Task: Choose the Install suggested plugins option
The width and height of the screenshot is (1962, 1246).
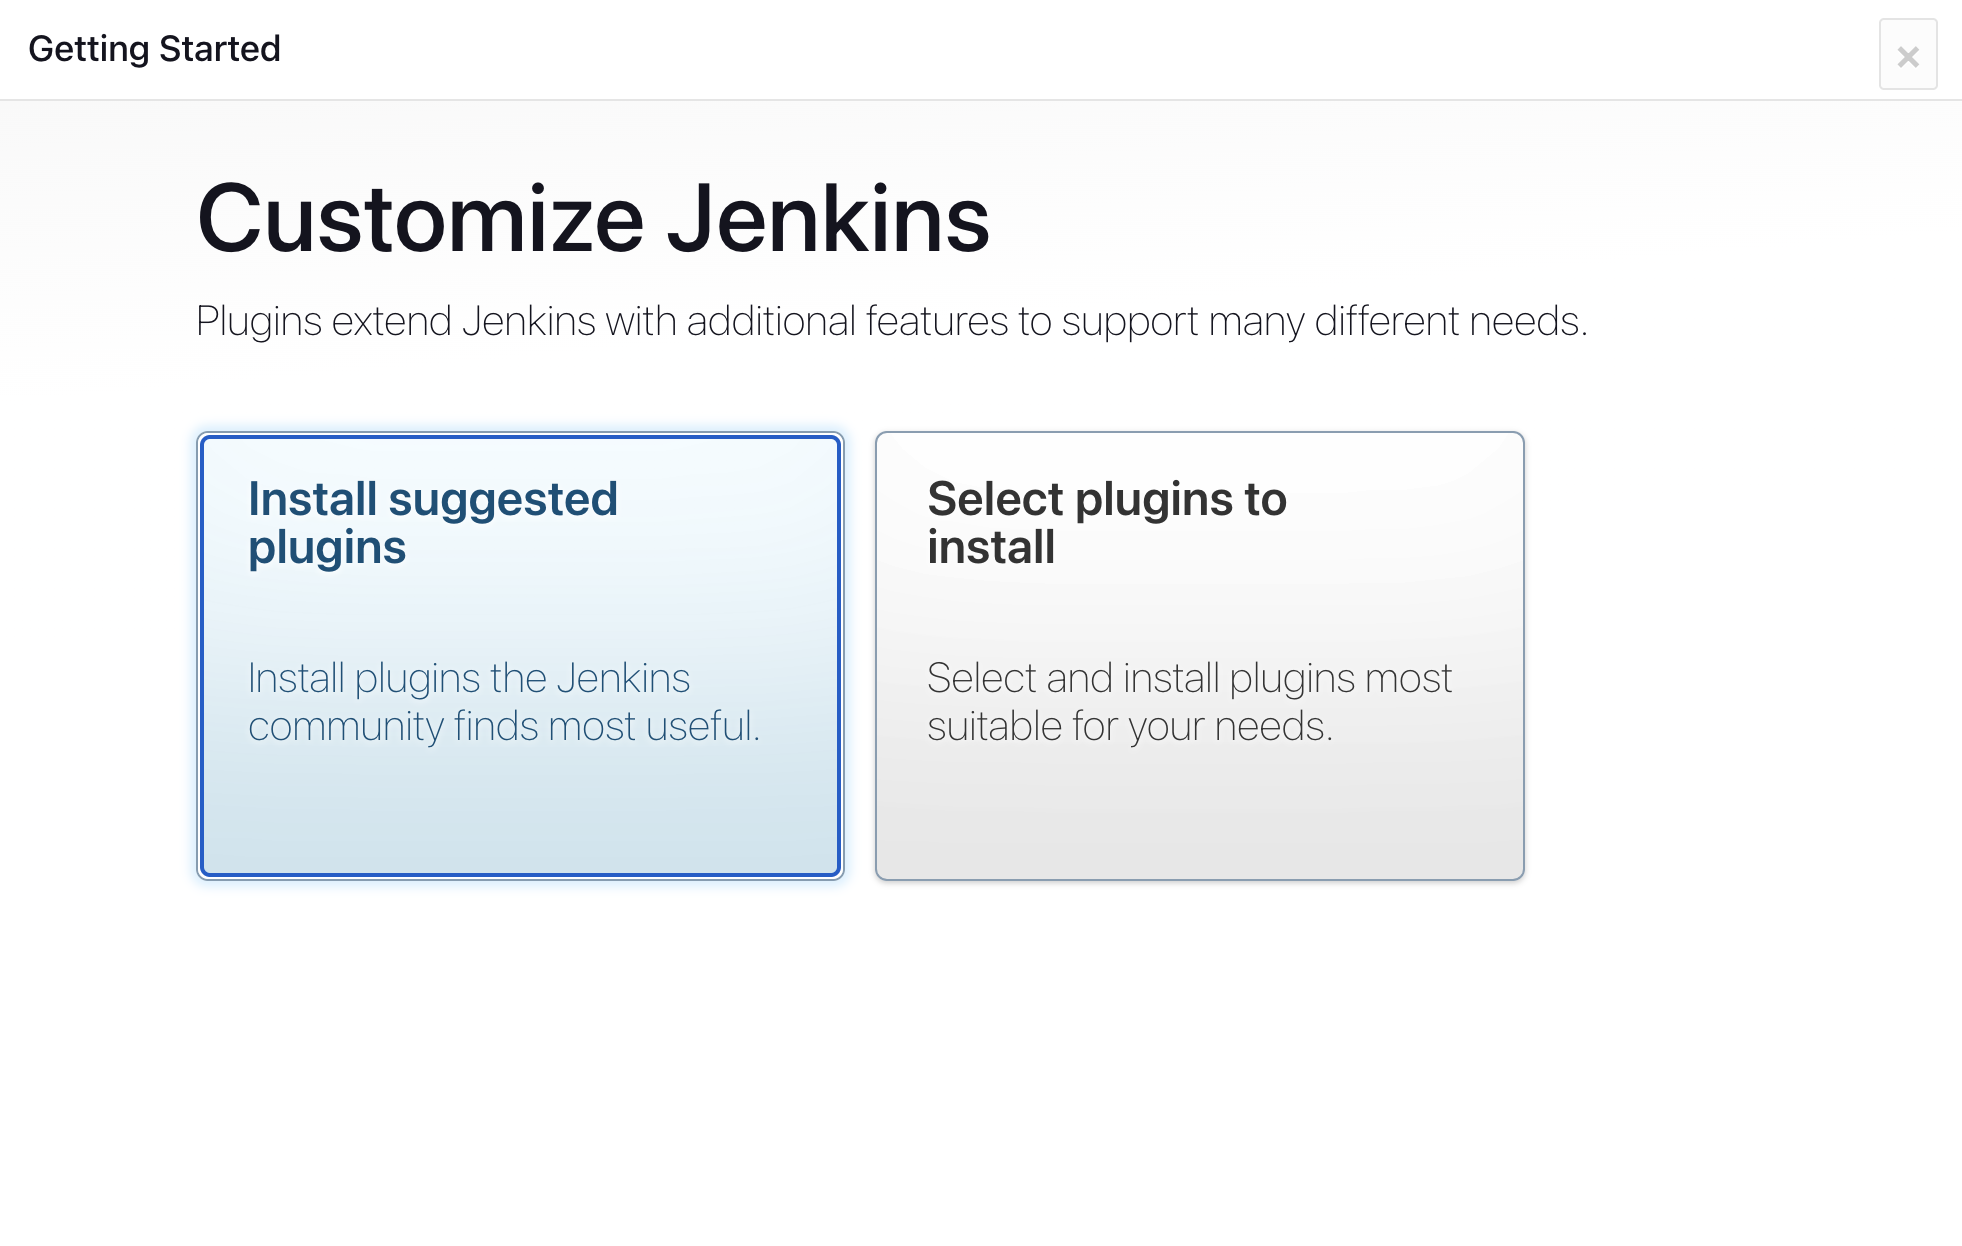Action: (x=520, y=656)
